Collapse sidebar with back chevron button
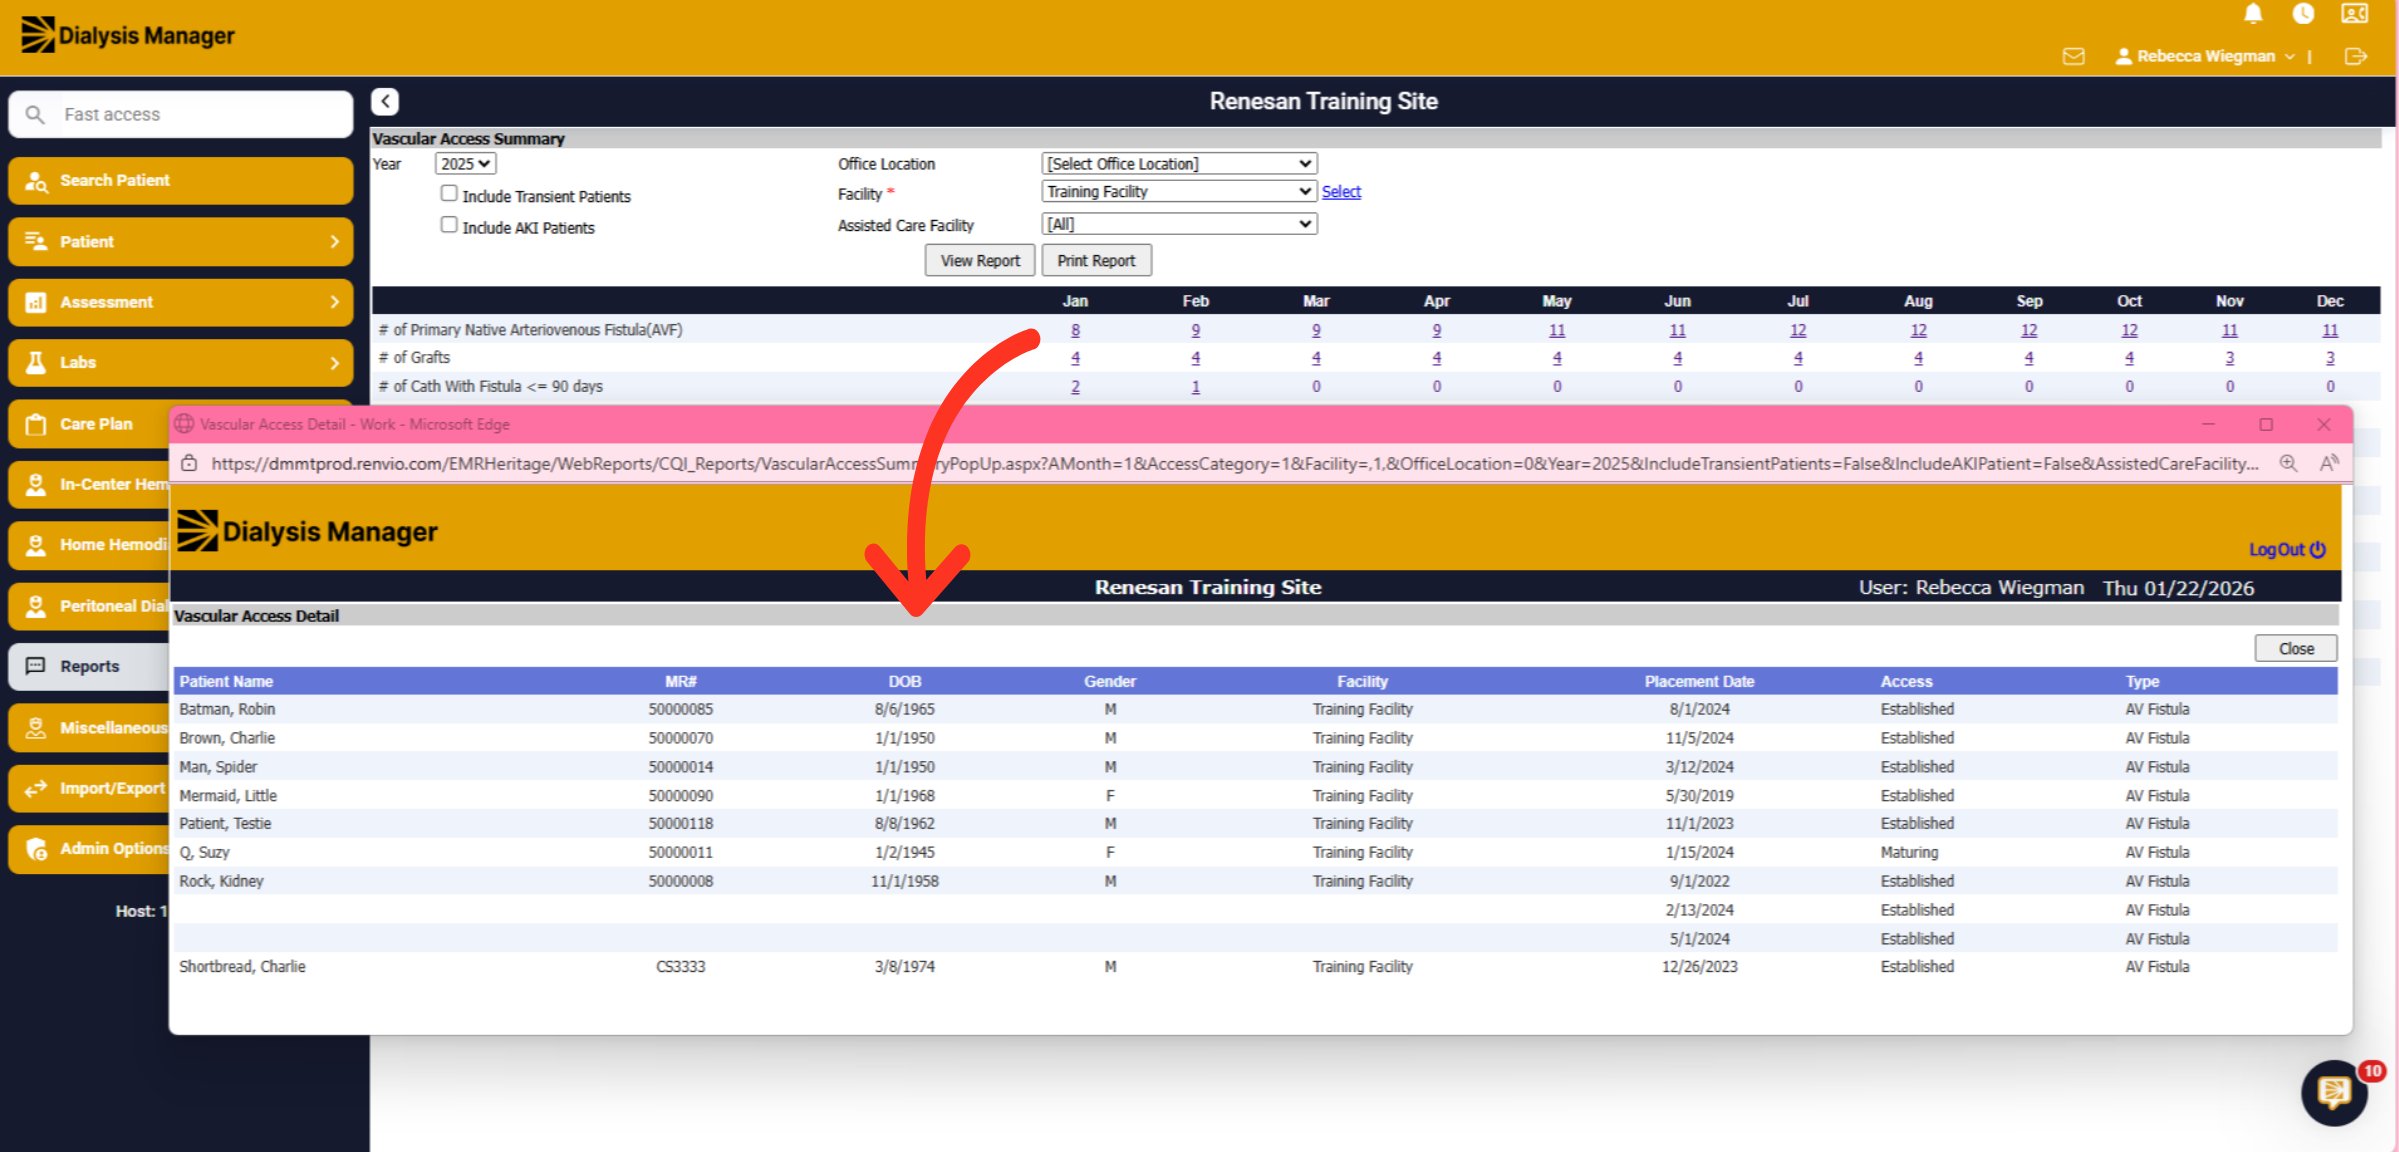The width and height of the screenshot is (2399, 1152). coord(385,101)
